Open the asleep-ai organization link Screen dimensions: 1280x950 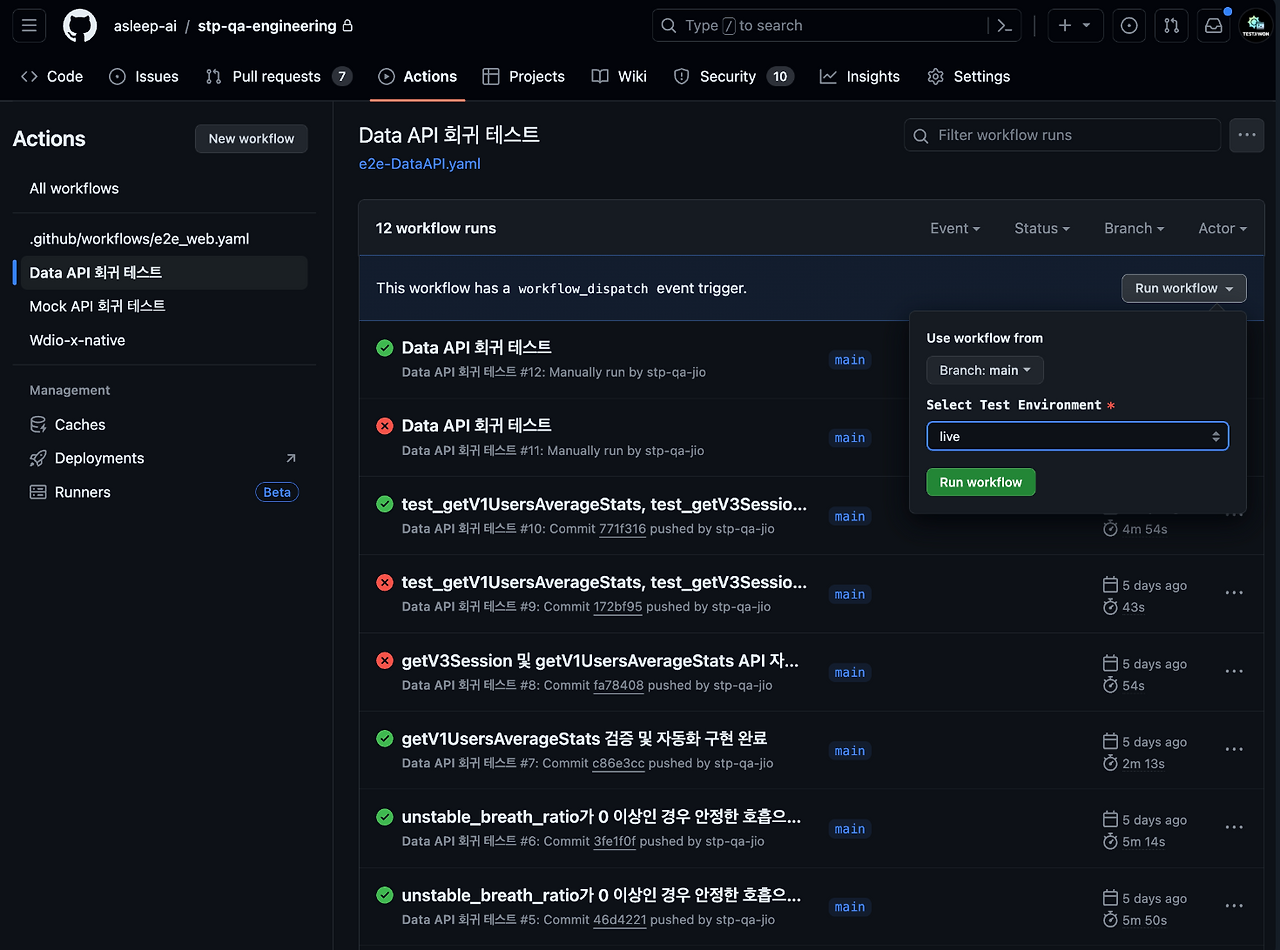coord(145,26)
